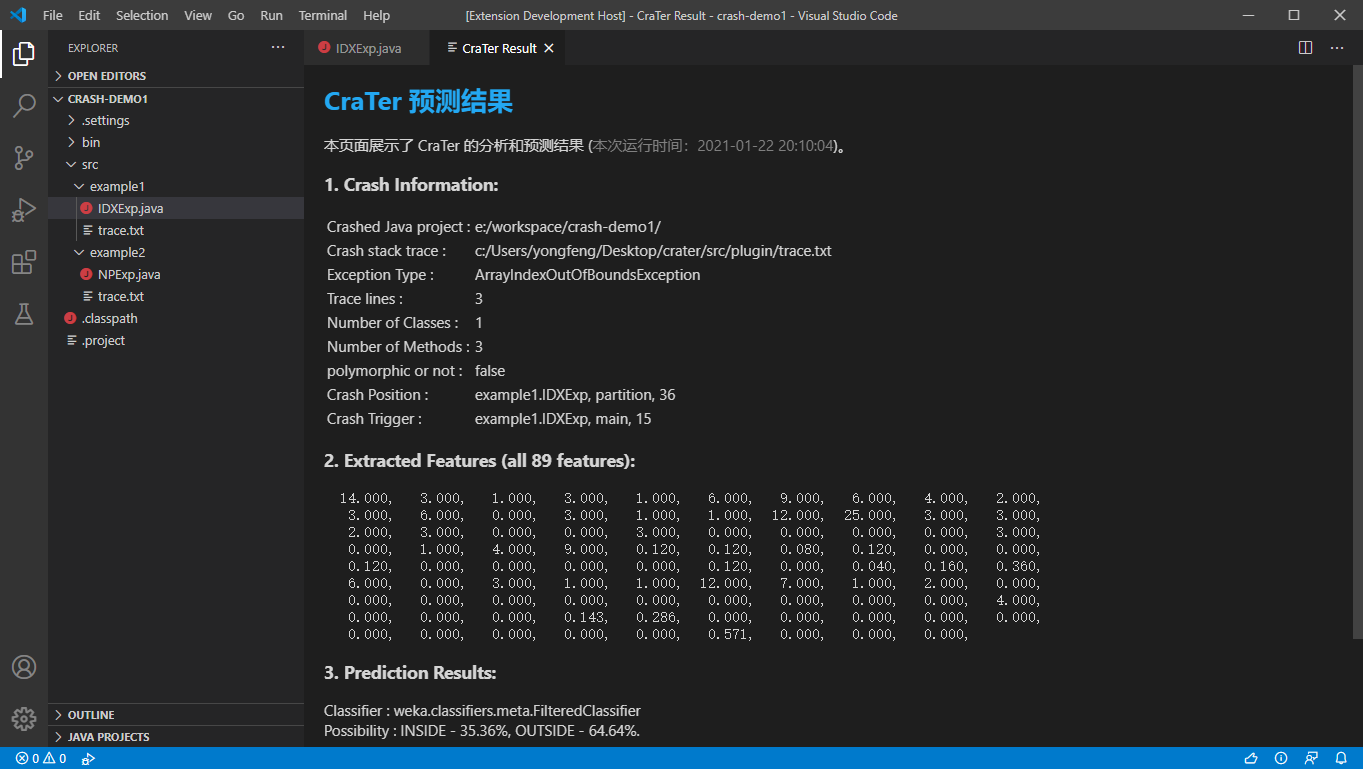
Task: Open trace.txt under example1
Action: point(176,231)
